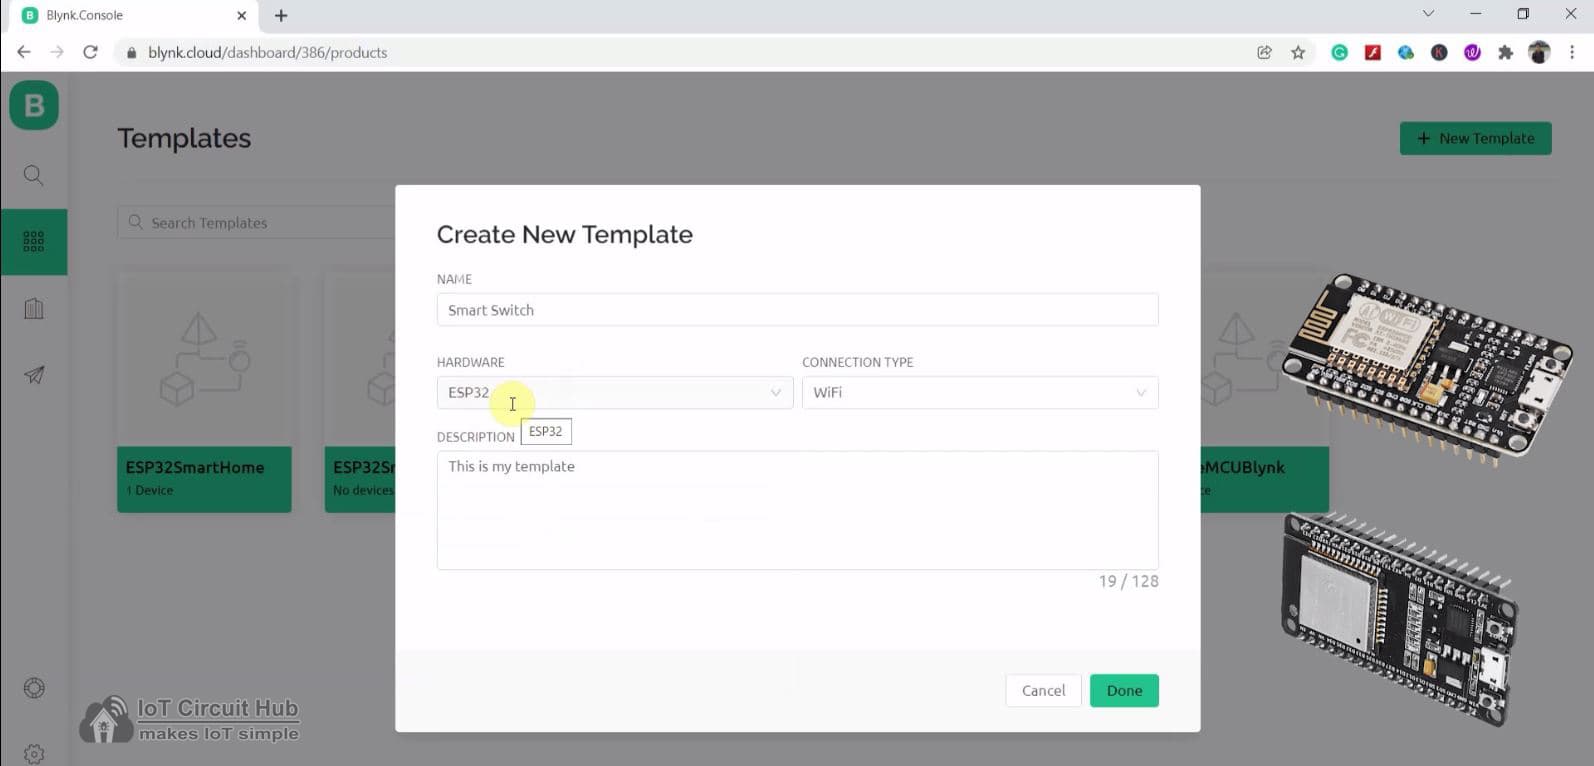Cancel the Create New Template dialog
The image size is (1594, 766).
click(1043, 691)
